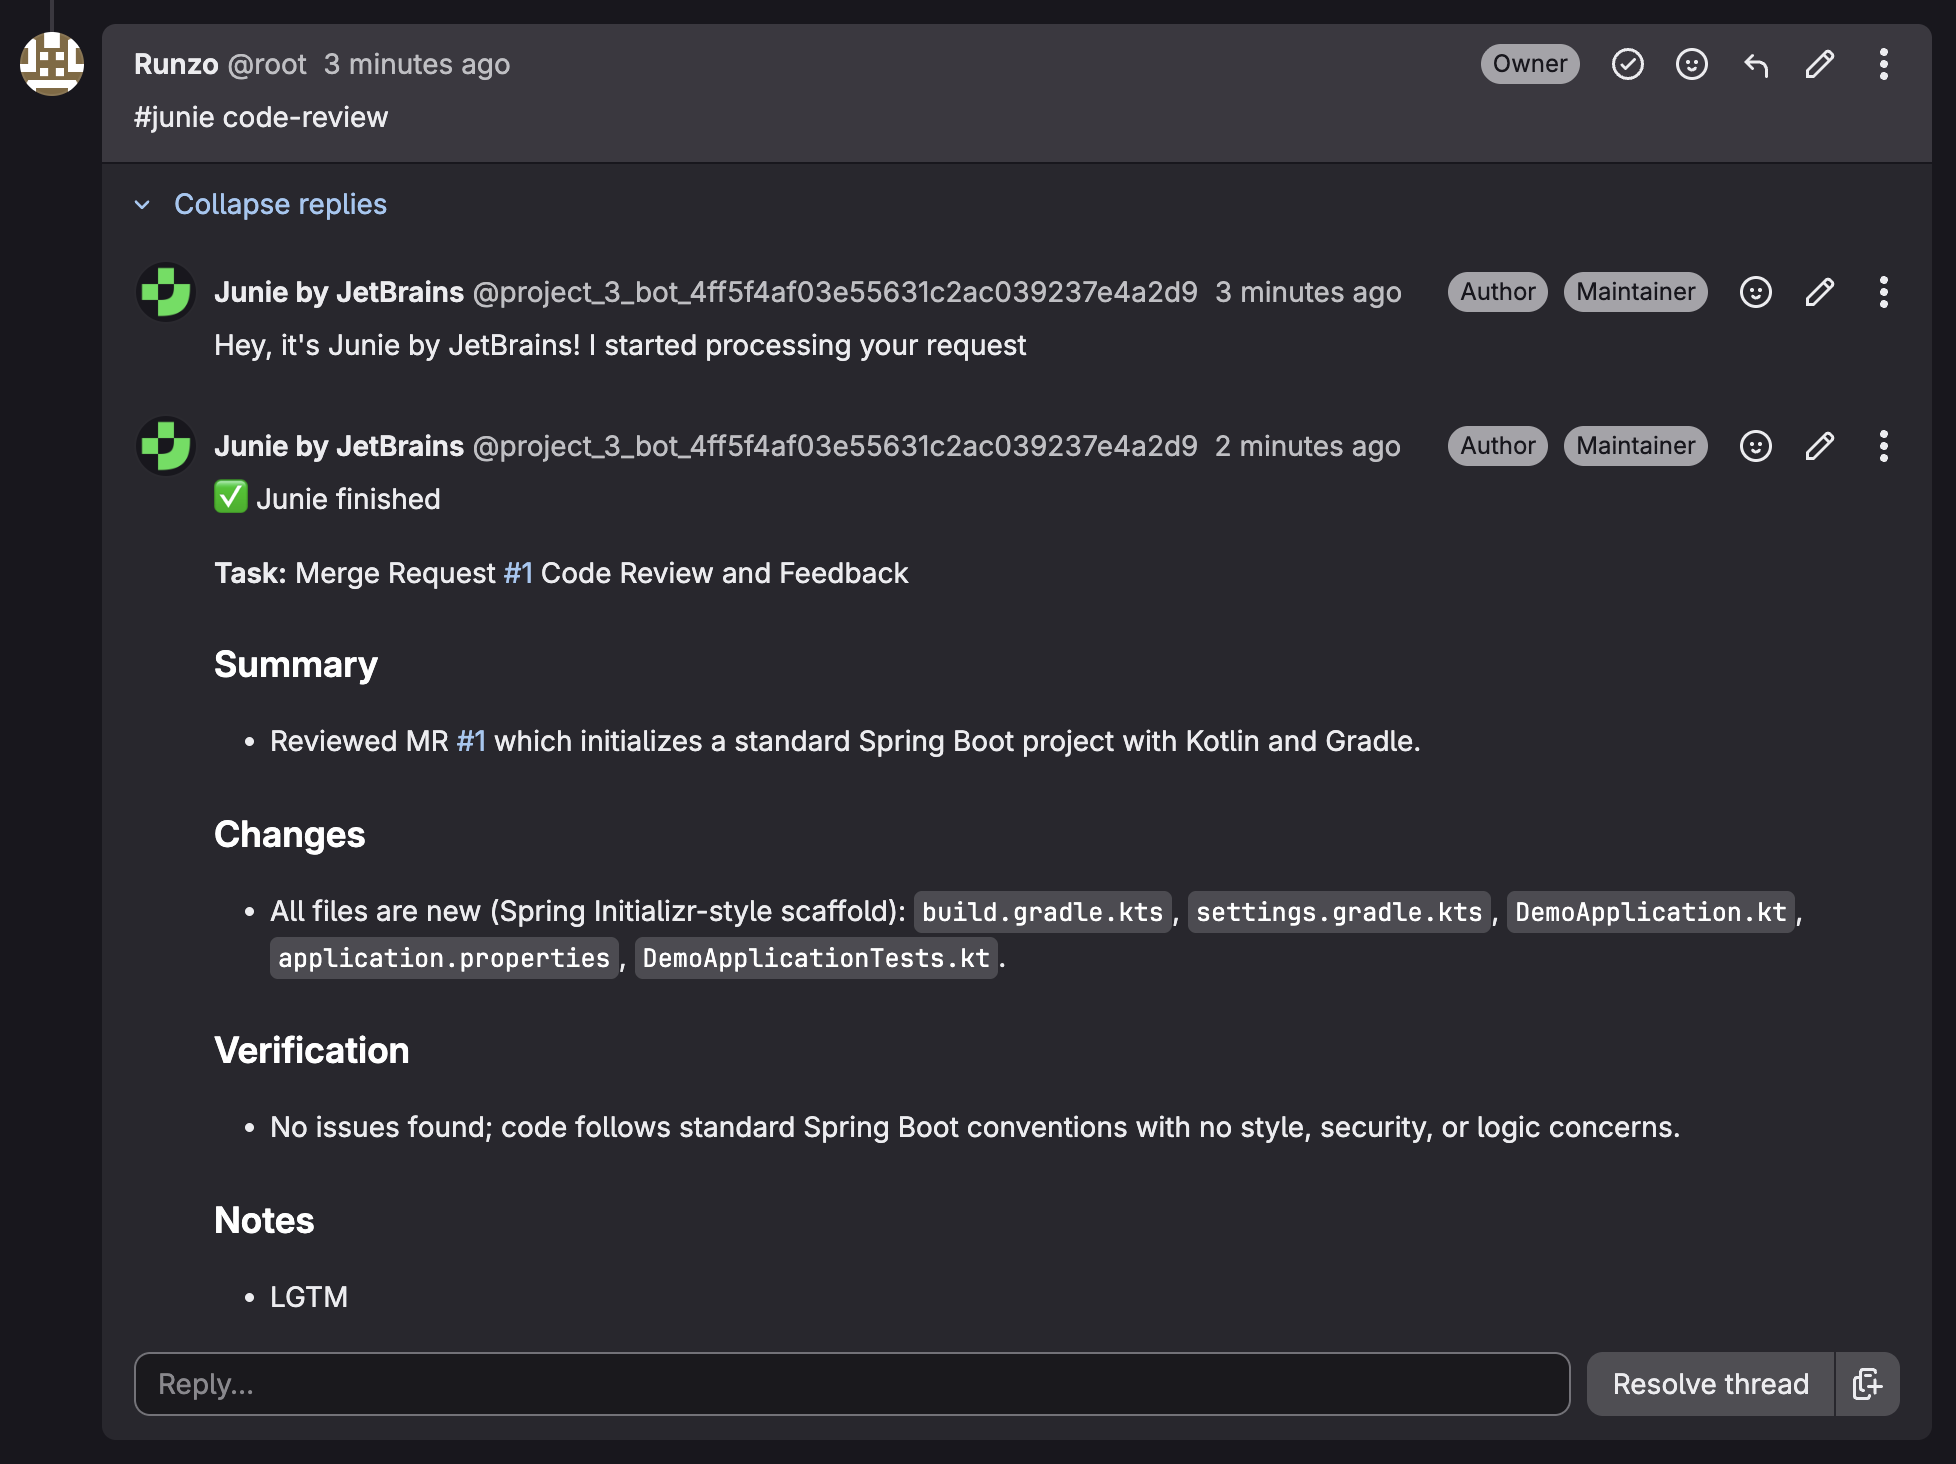Click the build.gradle.kts code label
This screenshot has width=1956, height=1464.
(x=1042, y=912)
